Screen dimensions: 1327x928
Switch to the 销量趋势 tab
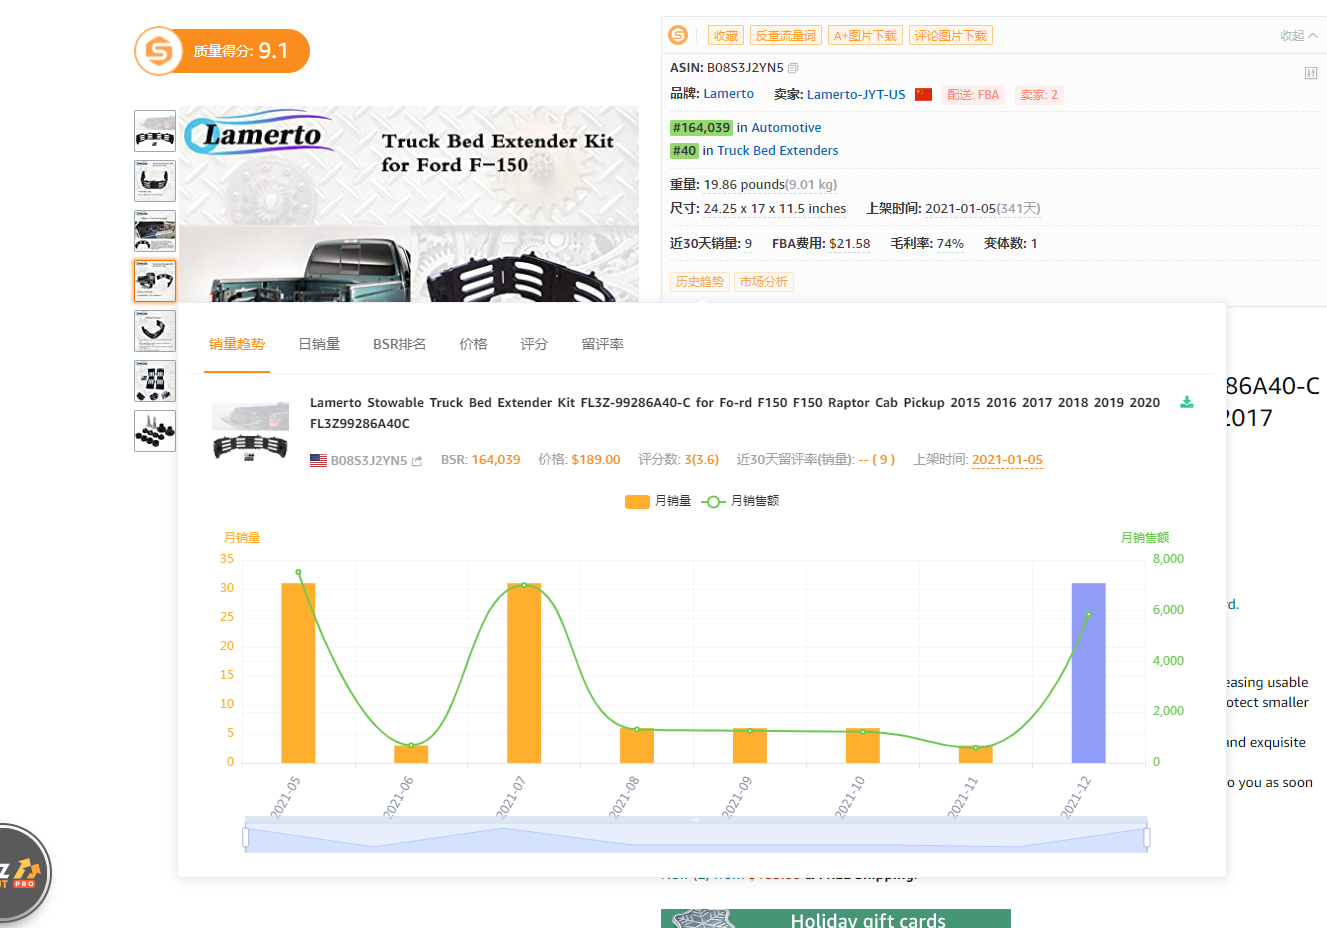[237, 344]
